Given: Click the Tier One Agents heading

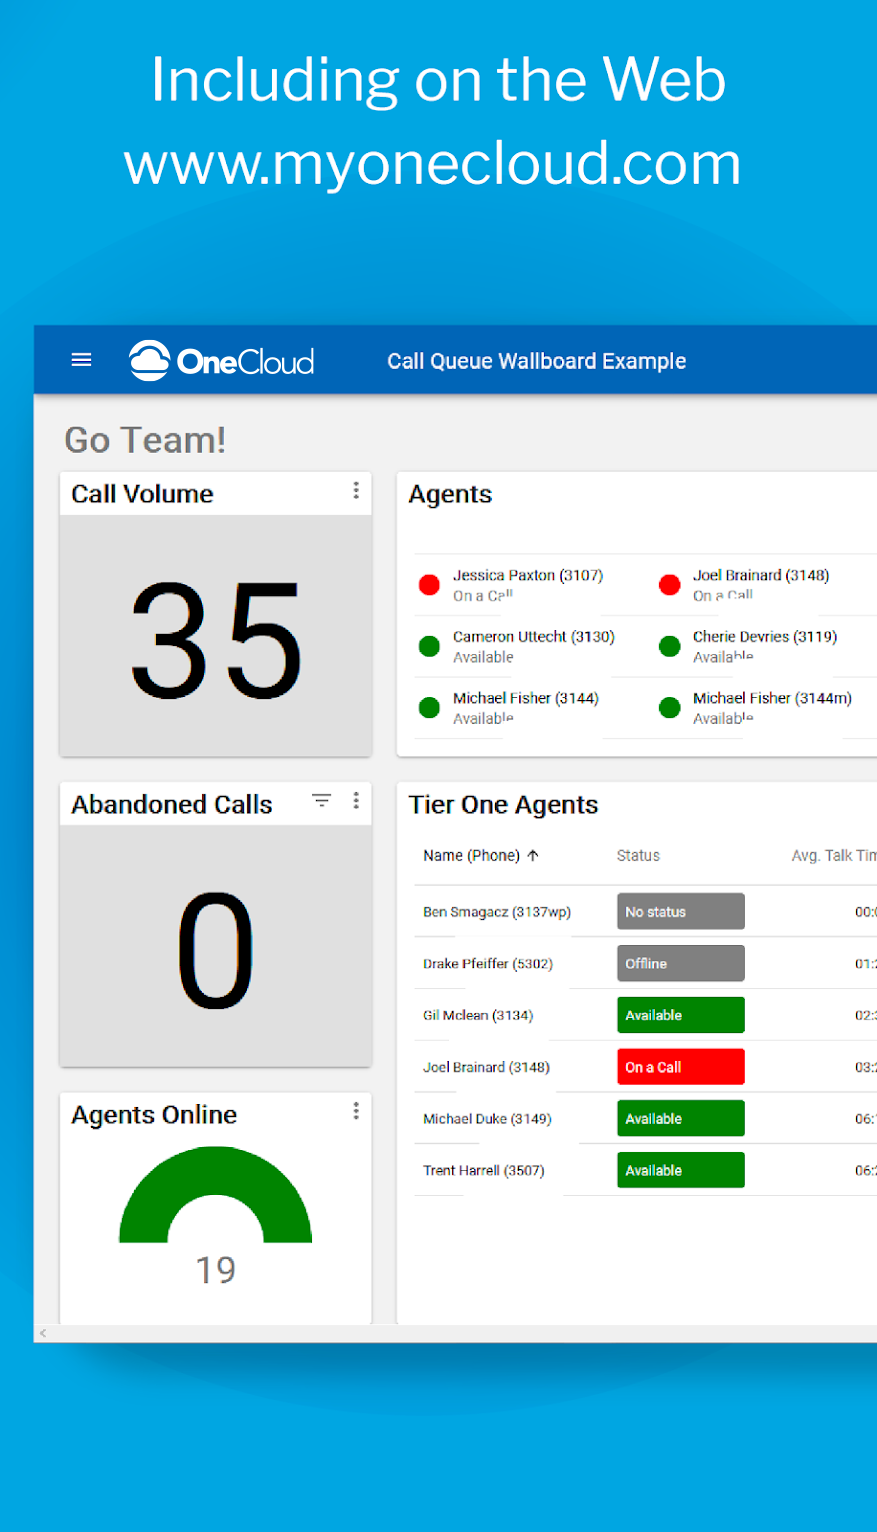Looking at the screenshot, I should coord(503,805).
